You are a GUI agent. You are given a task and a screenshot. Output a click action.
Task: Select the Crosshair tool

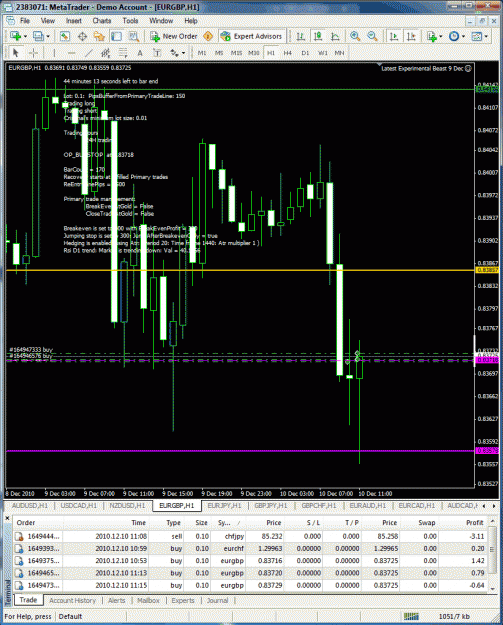pyautogui.click(x=33, y=53)
